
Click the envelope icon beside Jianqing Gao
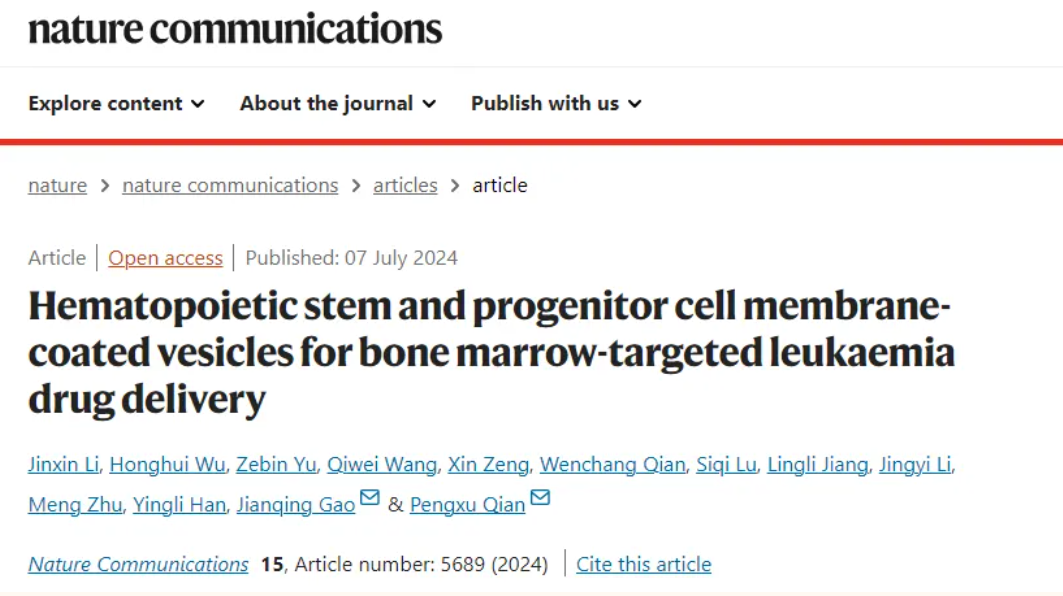tap(369, 498)
